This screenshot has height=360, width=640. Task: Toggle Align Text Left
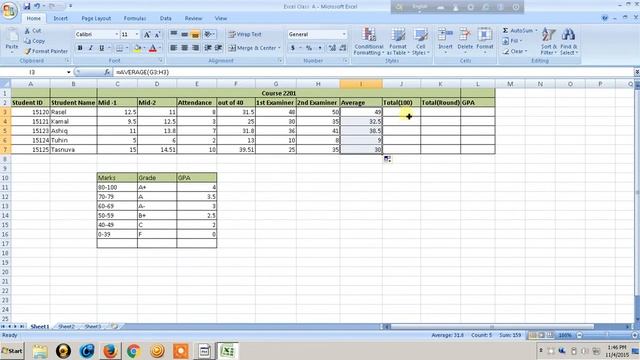click(173, 48)
